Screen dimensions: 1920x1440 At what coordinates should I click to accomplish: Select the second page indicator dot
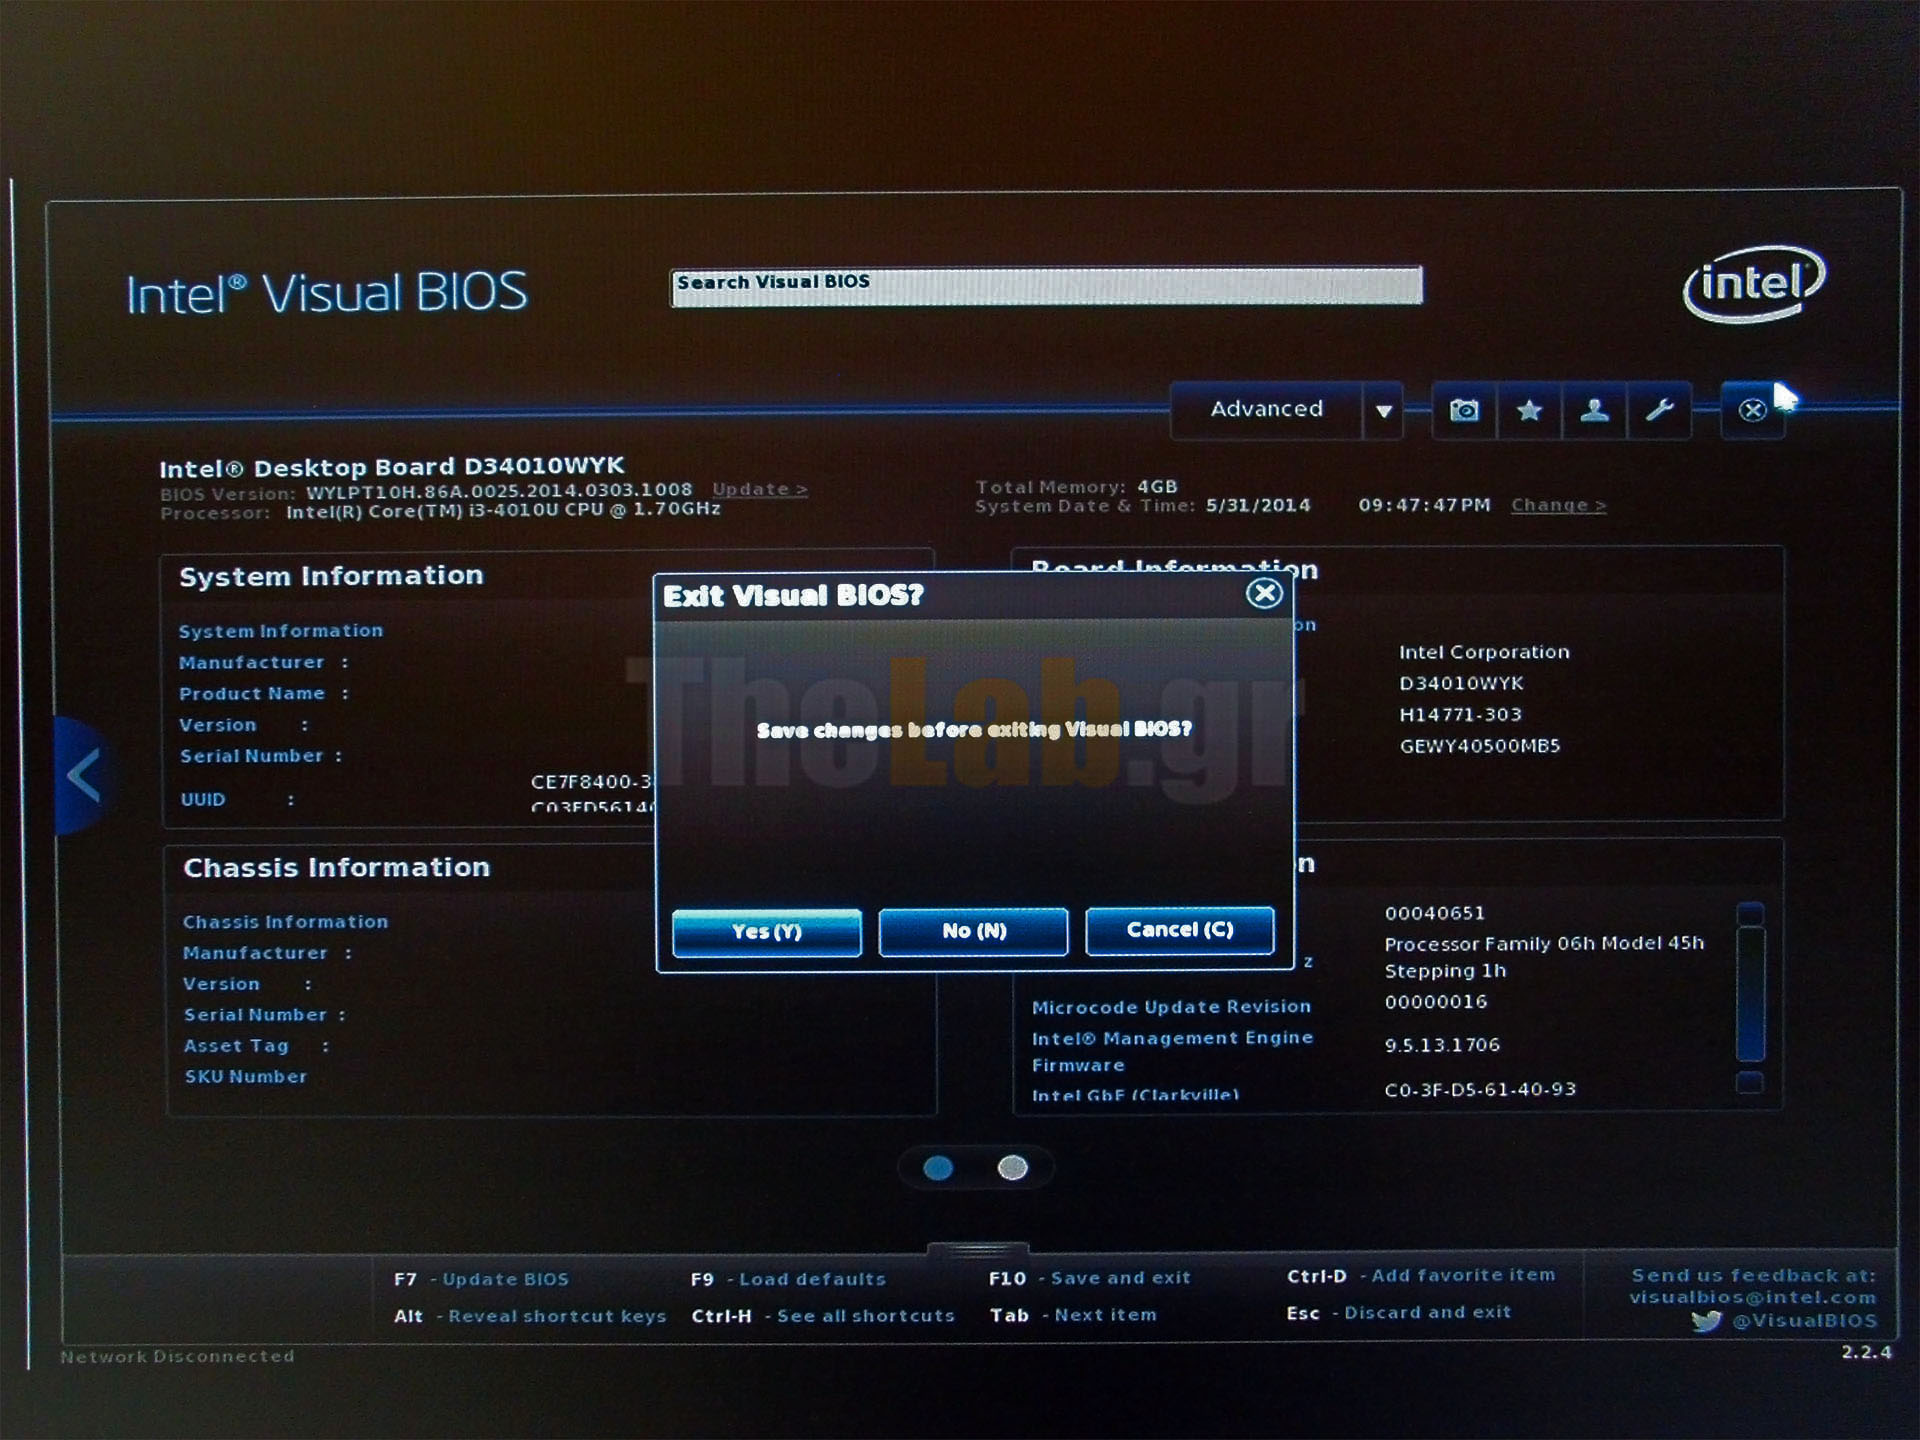tap(1012, 1168)
